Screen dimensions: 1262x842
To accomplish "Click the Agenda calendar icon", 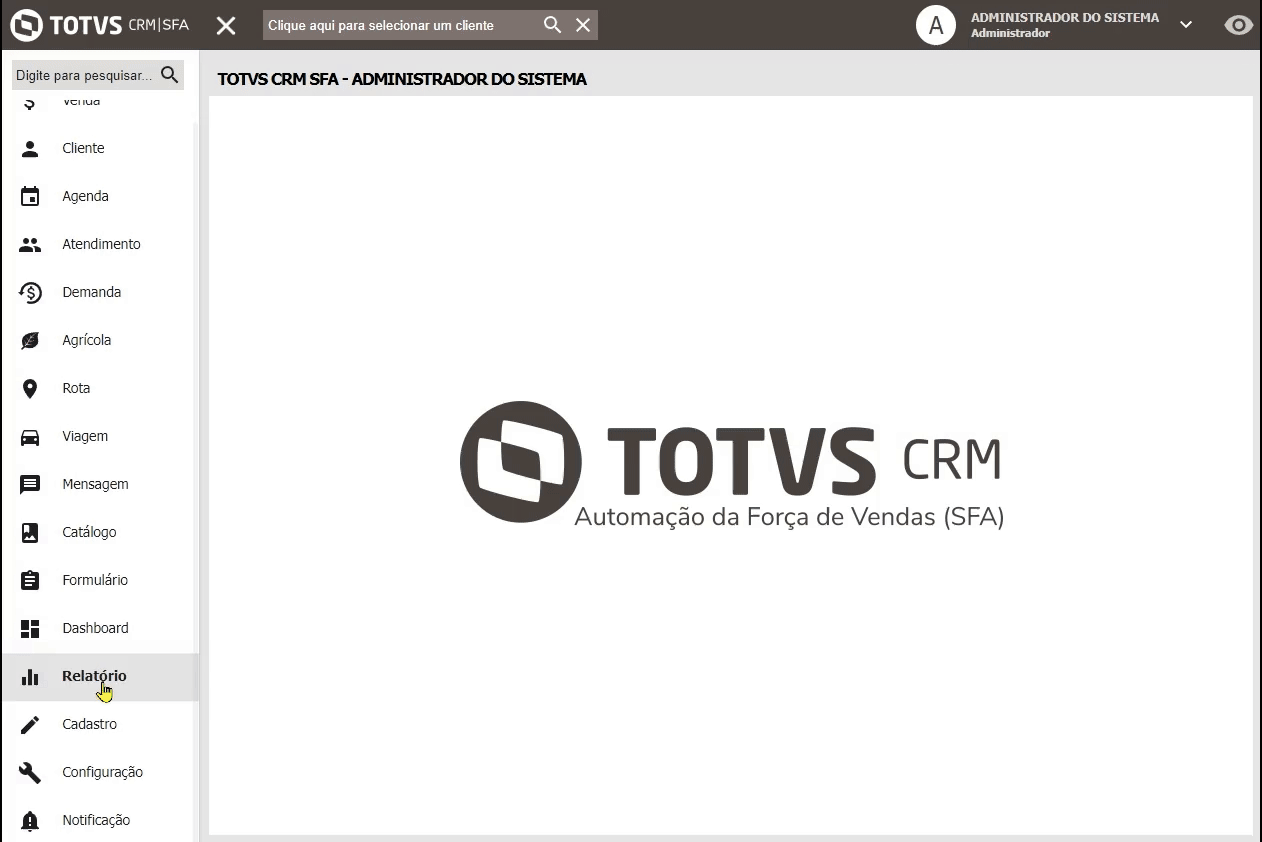I will click(x=30, y=196).
